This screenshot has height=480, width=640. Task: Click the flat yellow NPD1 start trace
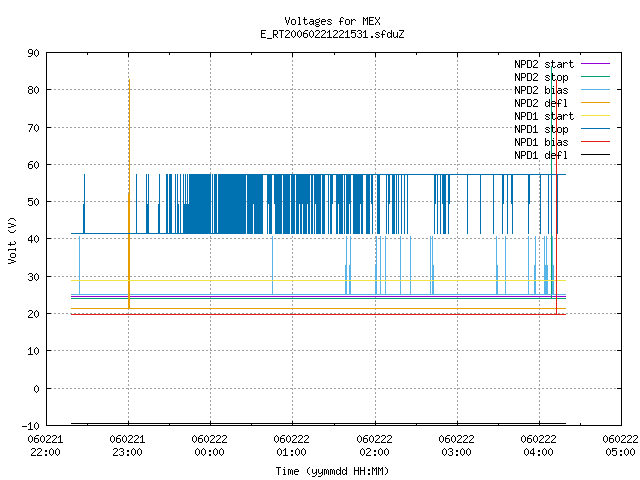[x=318, y=280]
